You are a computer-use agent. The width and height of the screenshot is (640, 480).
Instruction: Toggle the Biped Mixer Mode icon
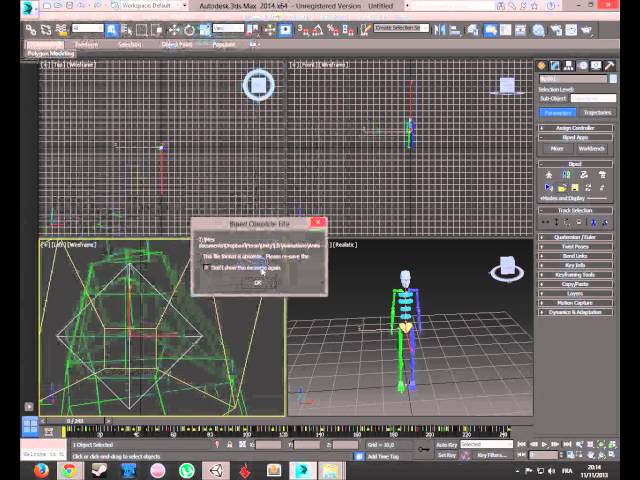602,175
